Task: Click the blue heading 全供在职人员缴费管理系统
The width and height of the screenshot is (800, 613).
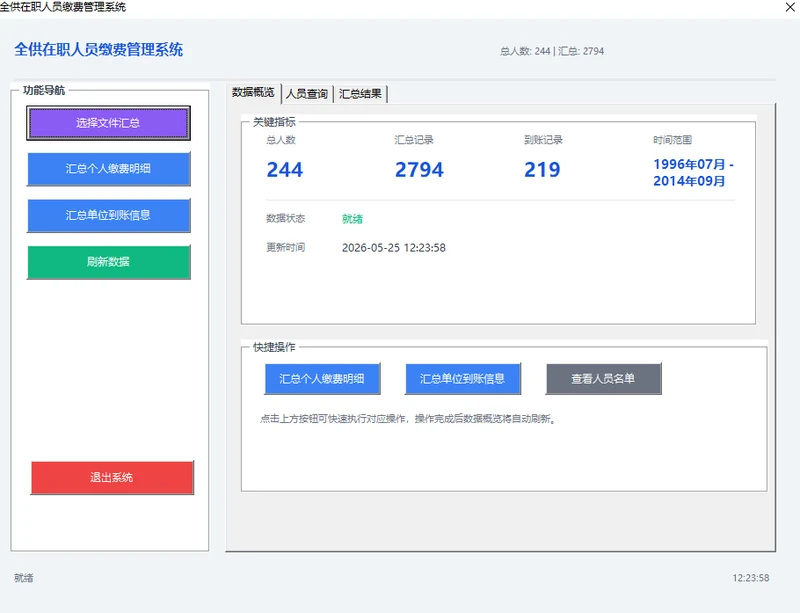Action: (98, 50)
